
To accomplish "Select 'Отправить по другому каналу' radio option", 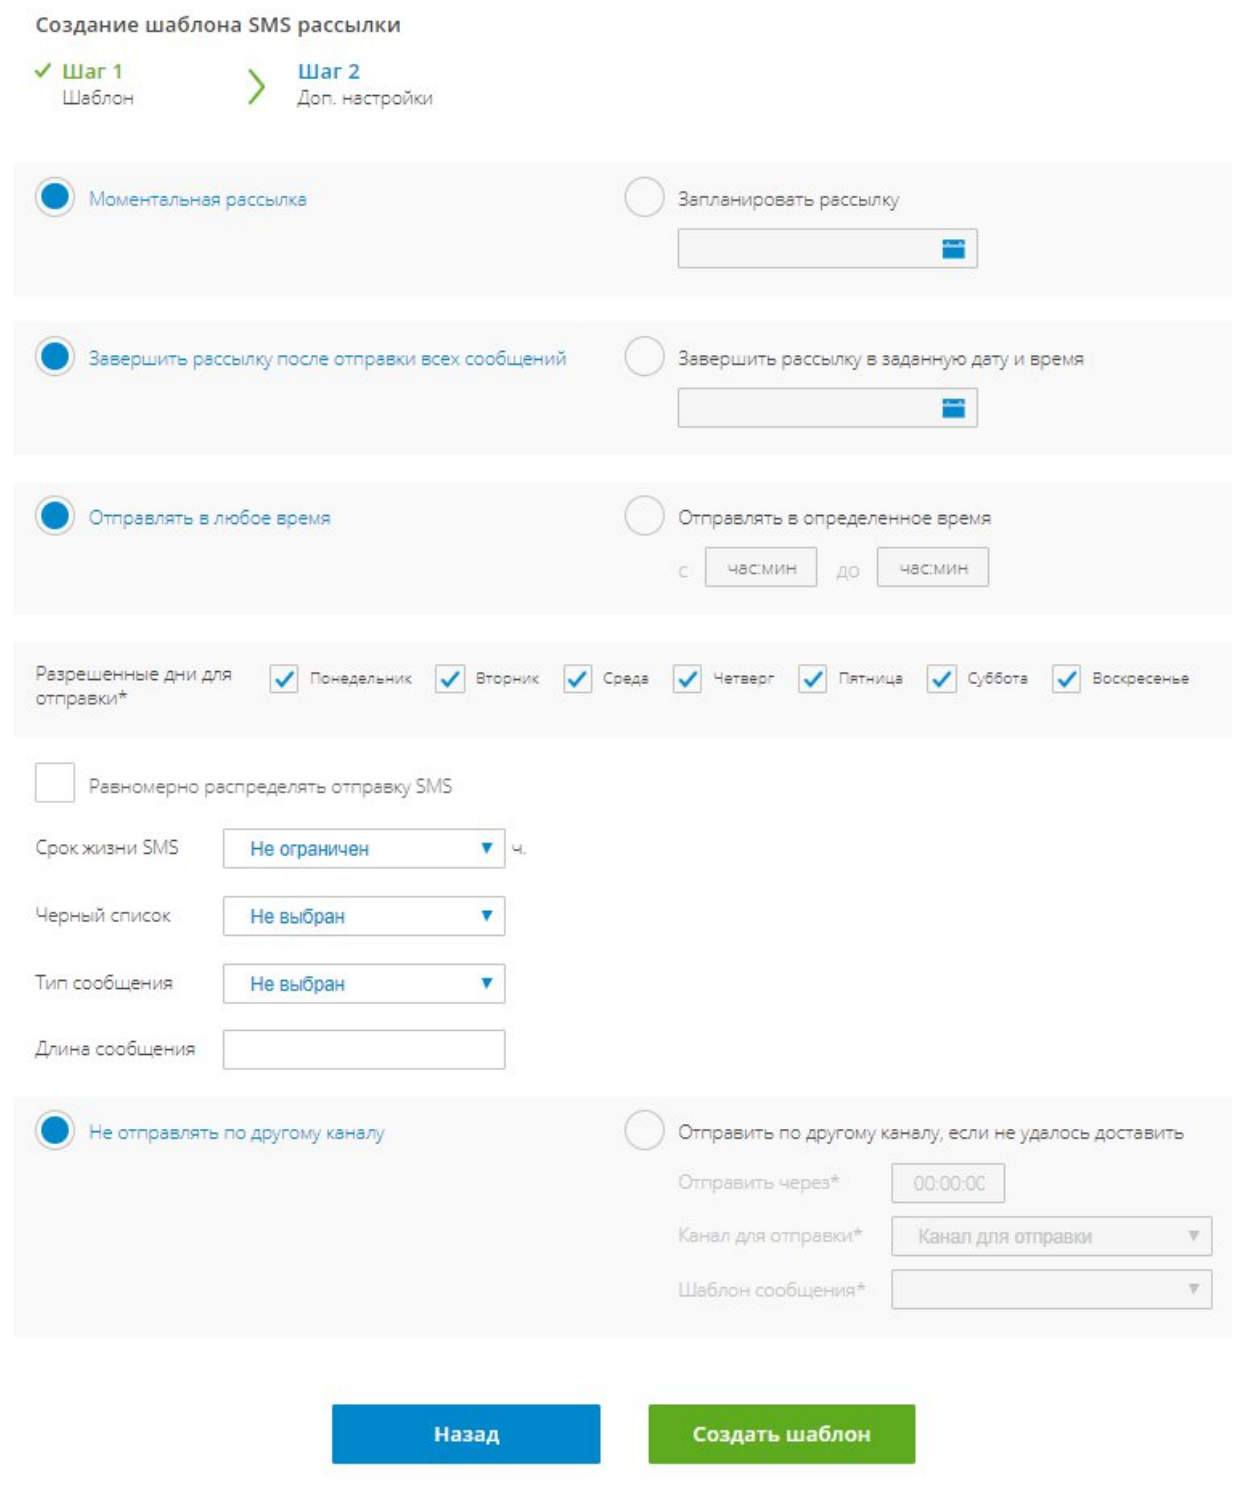I will click(x=644, y=1131).
